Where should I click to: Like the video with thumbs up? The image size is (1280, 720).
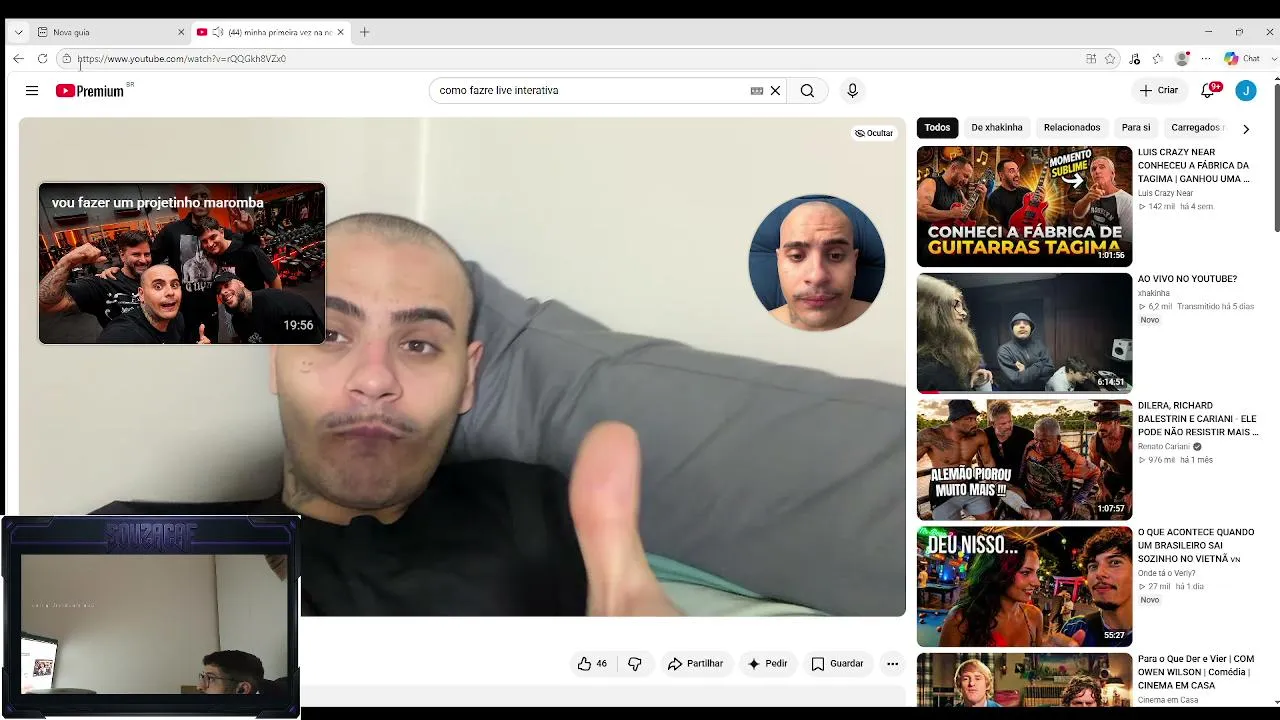coord(592,664)
